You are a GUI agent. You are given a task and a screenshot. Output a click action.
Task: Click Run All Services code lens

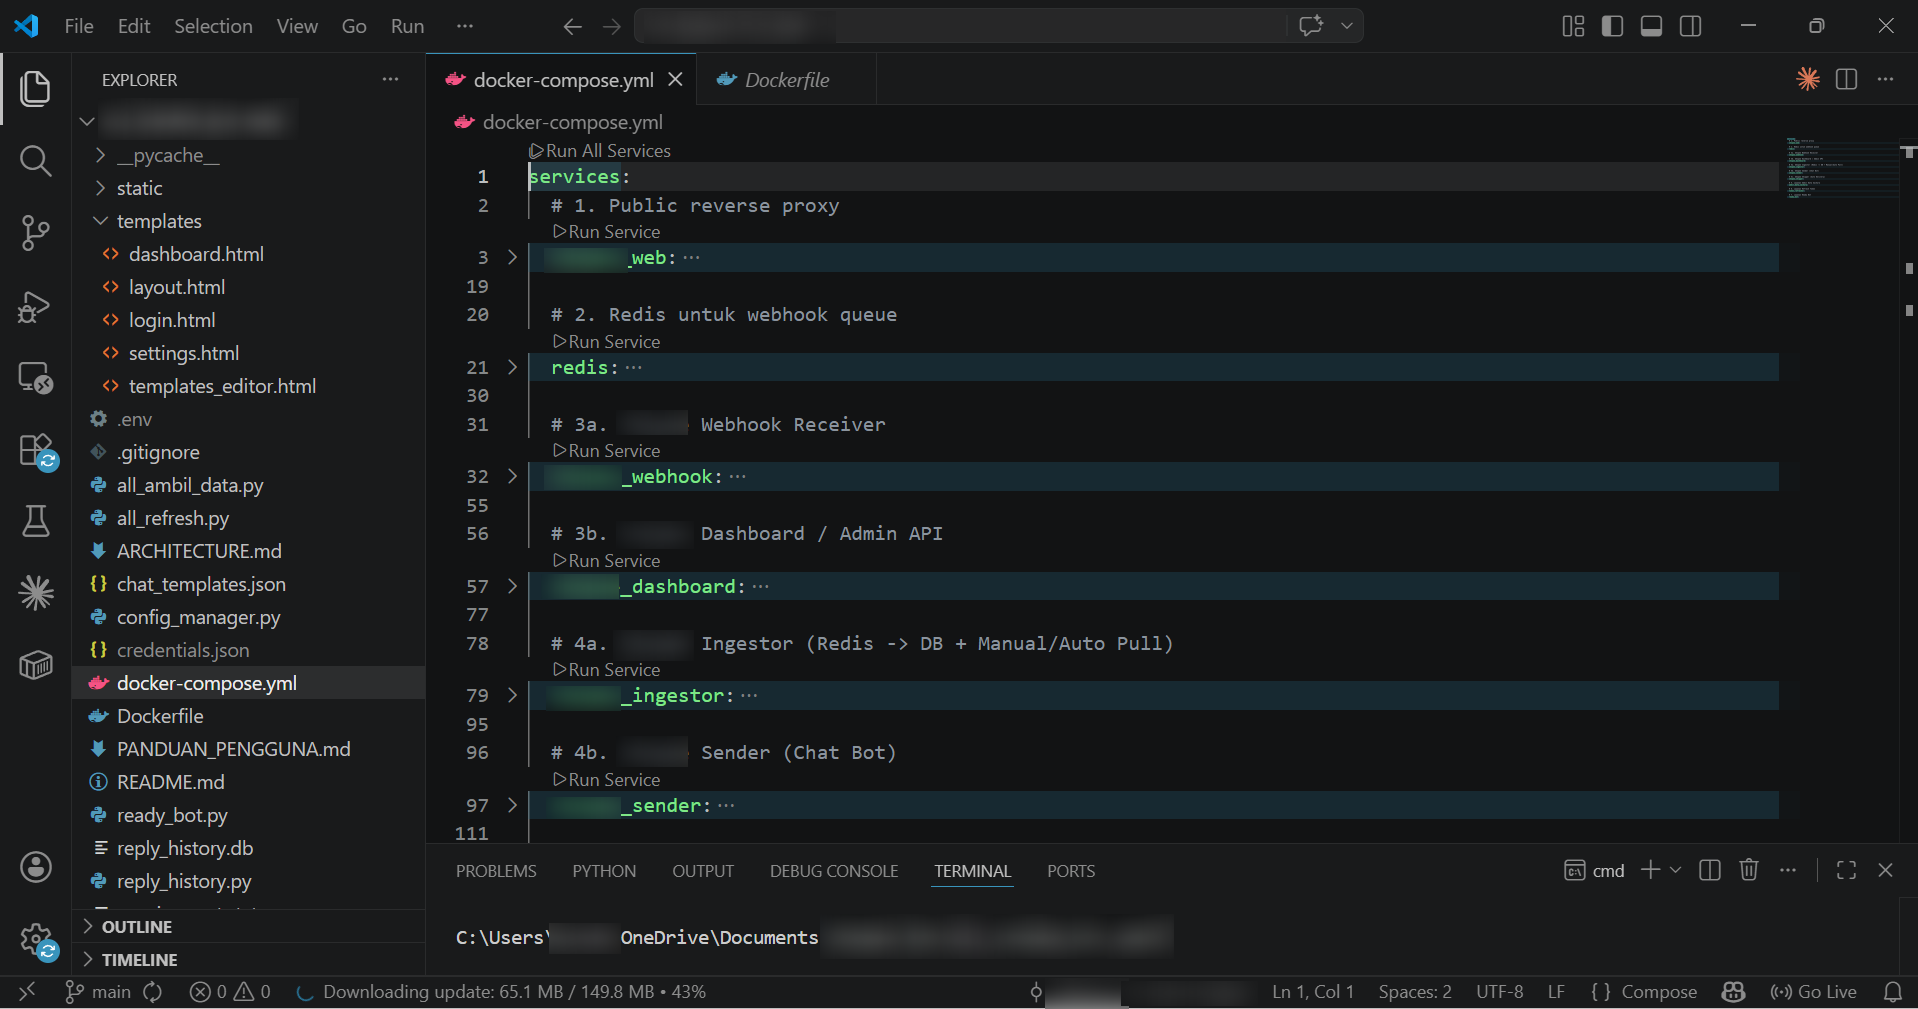pos(600,151)
